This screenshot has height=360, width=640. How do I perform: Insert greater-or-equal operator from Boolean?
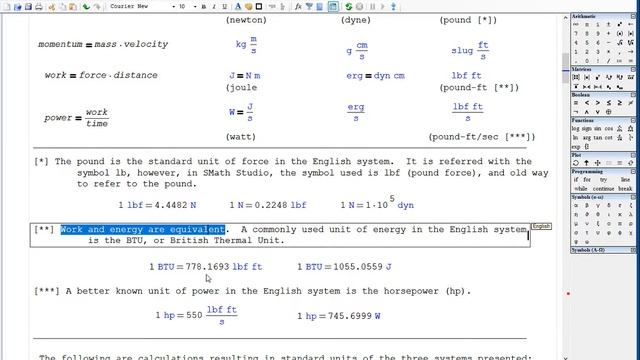point(620,103)
